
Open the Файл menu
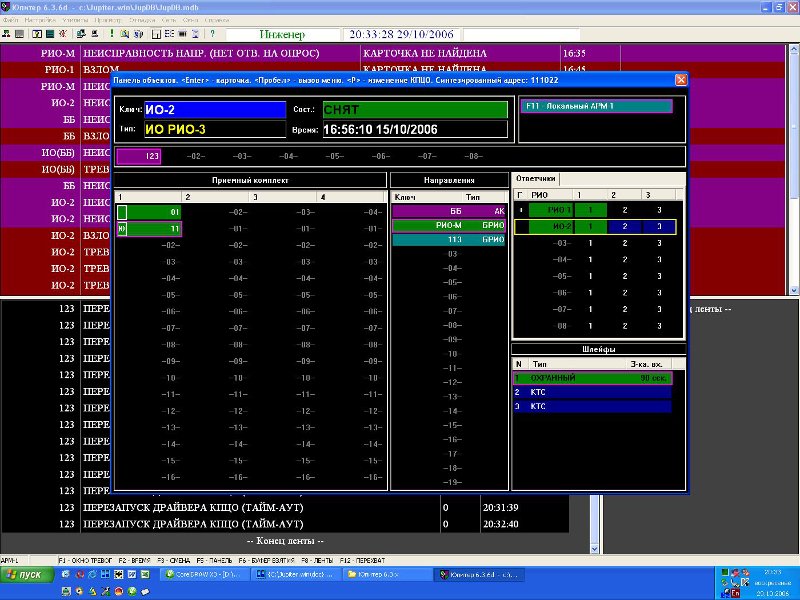(x=10, y=20)
